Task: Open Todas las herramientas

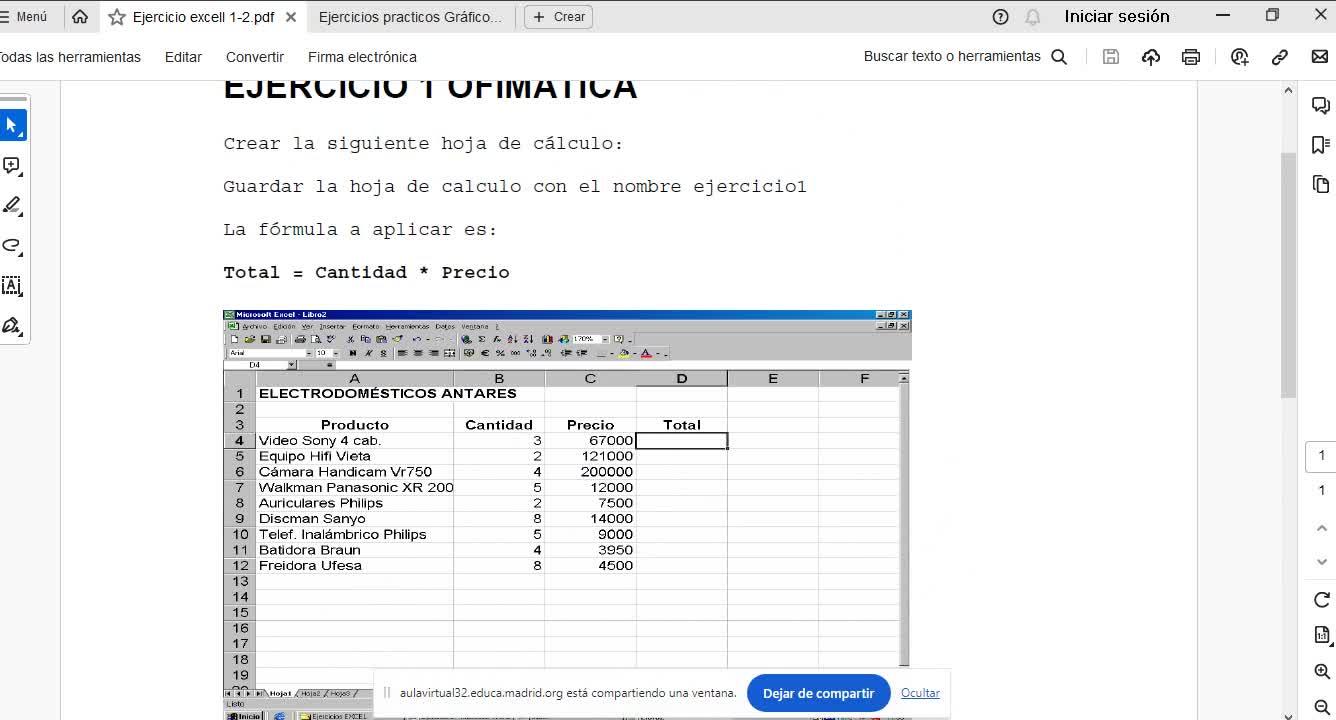Action: [68, 57]
